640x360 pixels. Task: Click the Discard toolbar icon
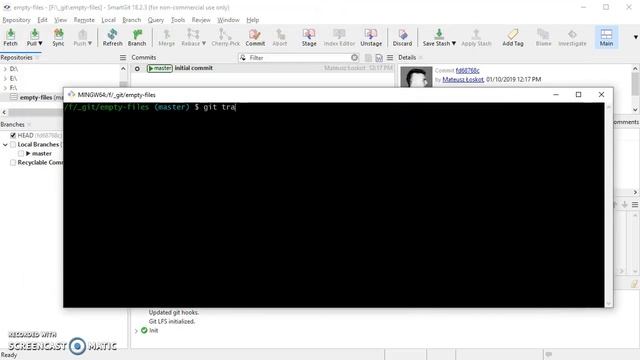402,37
